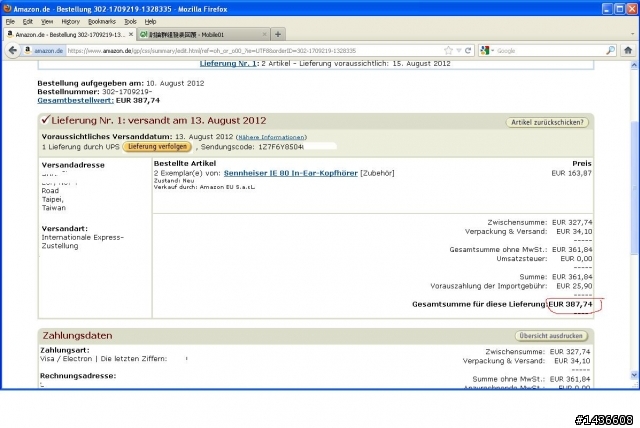Open the Bookmarks menu
The height and width of the screenshot is (428, 640).
pyautogui.click(x=102, y=22)
